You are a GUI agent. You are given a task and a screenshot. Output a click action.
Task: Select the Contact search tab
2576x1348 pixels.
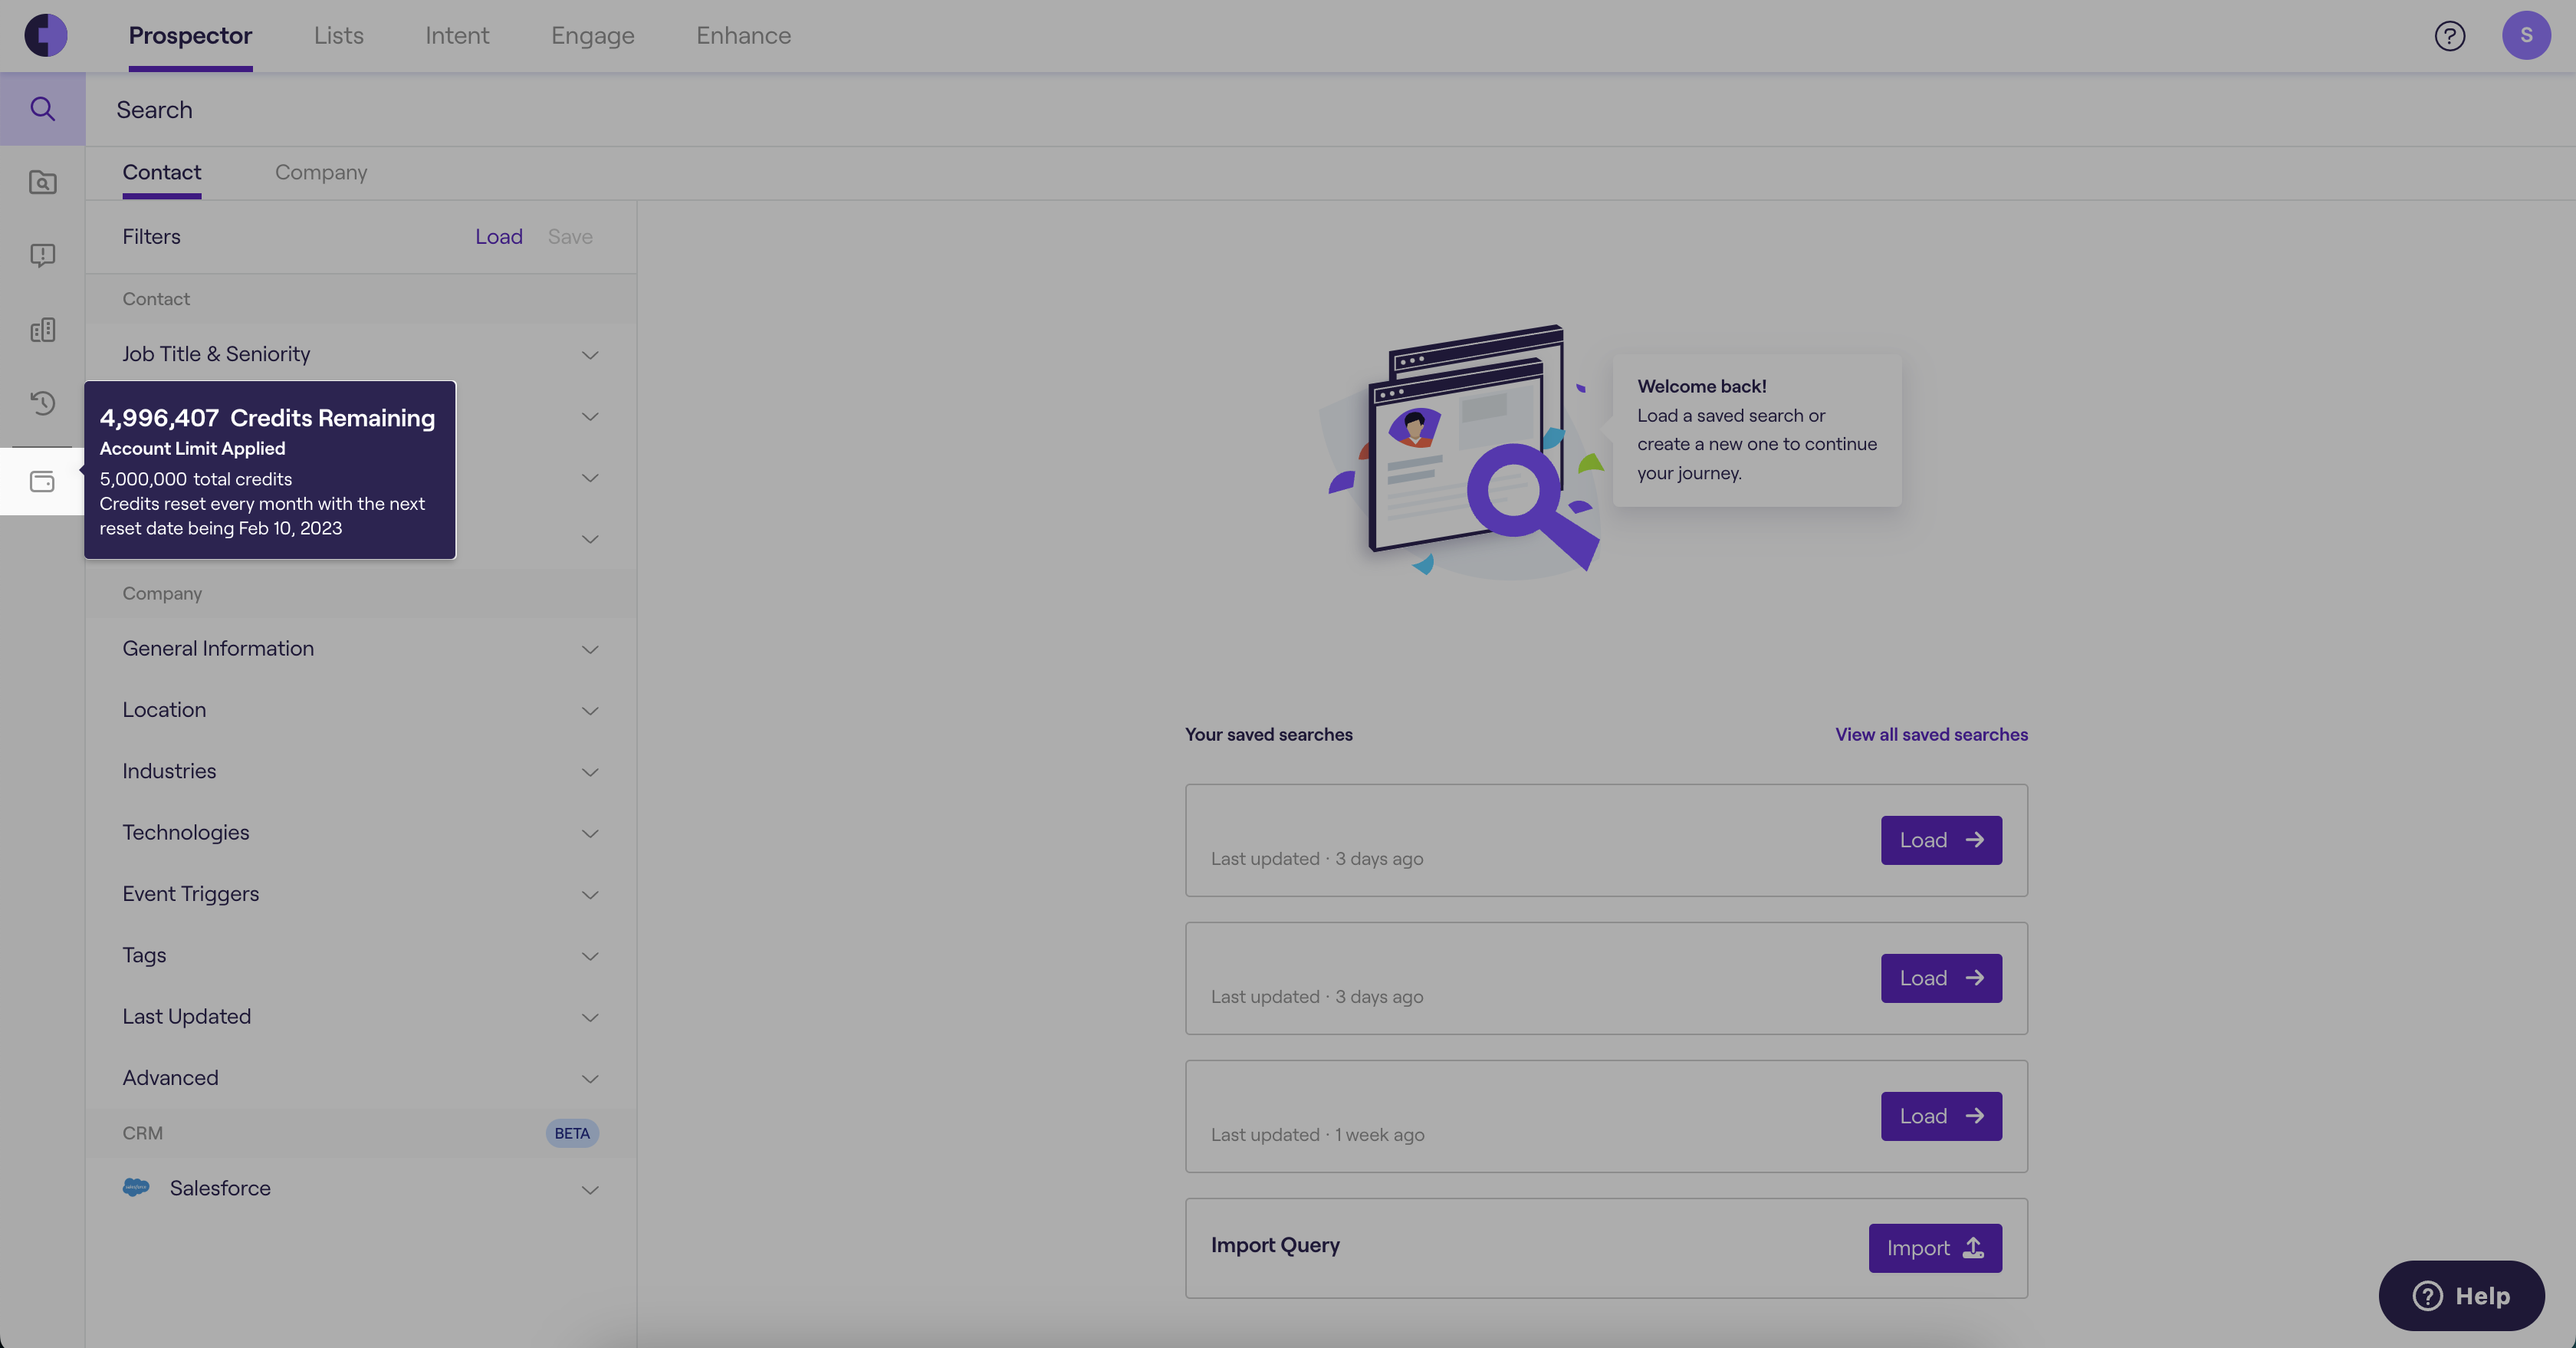161,172
